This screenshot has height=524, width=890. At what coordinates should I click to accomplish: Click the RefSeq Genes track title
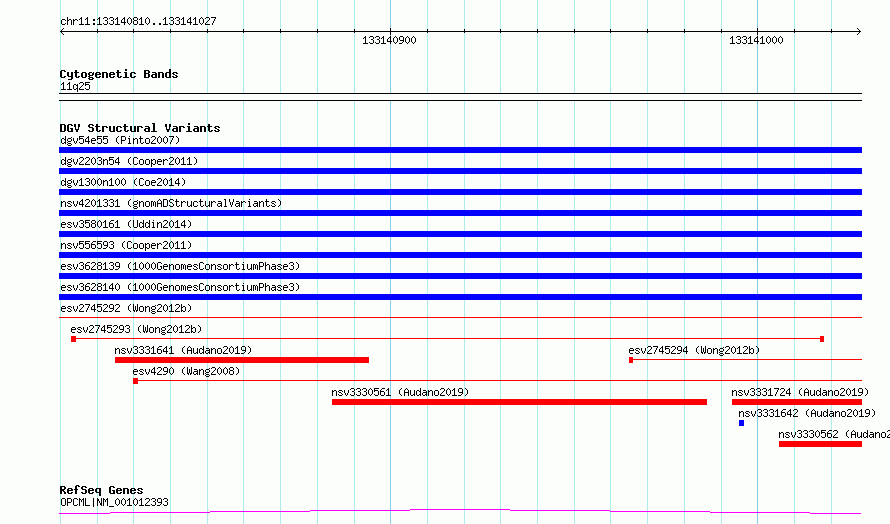(x=101, y=490)
